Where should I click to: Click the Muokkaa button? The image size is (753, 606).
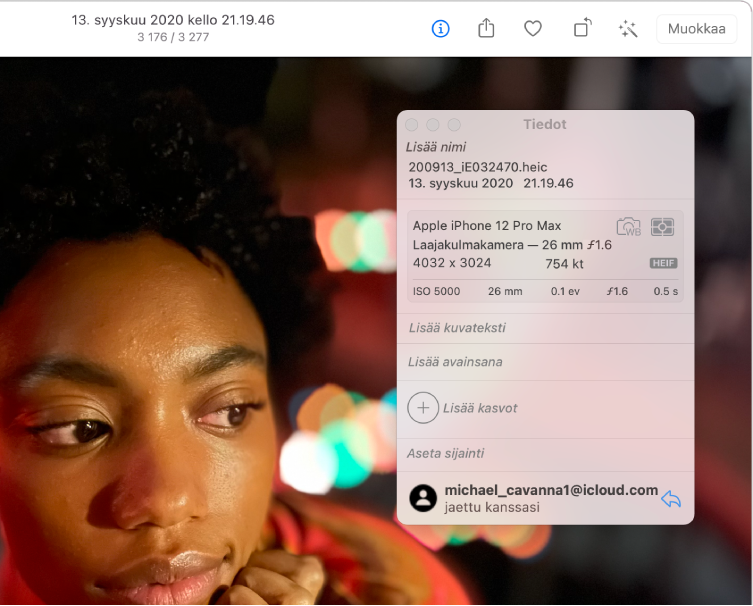tap(696, 29)
